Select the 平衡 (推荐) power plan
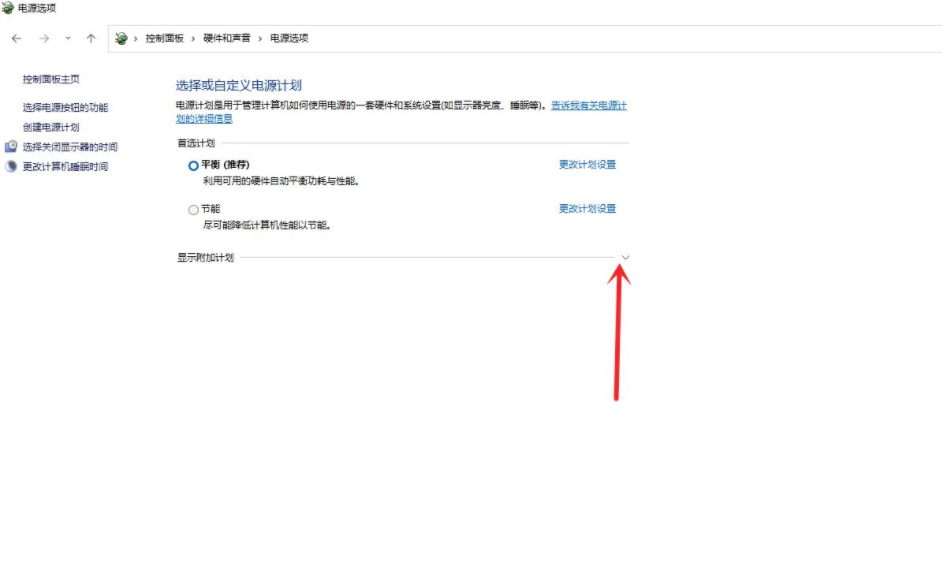The width and height of the screenshot is (942, 578). (x=194, y=166)
